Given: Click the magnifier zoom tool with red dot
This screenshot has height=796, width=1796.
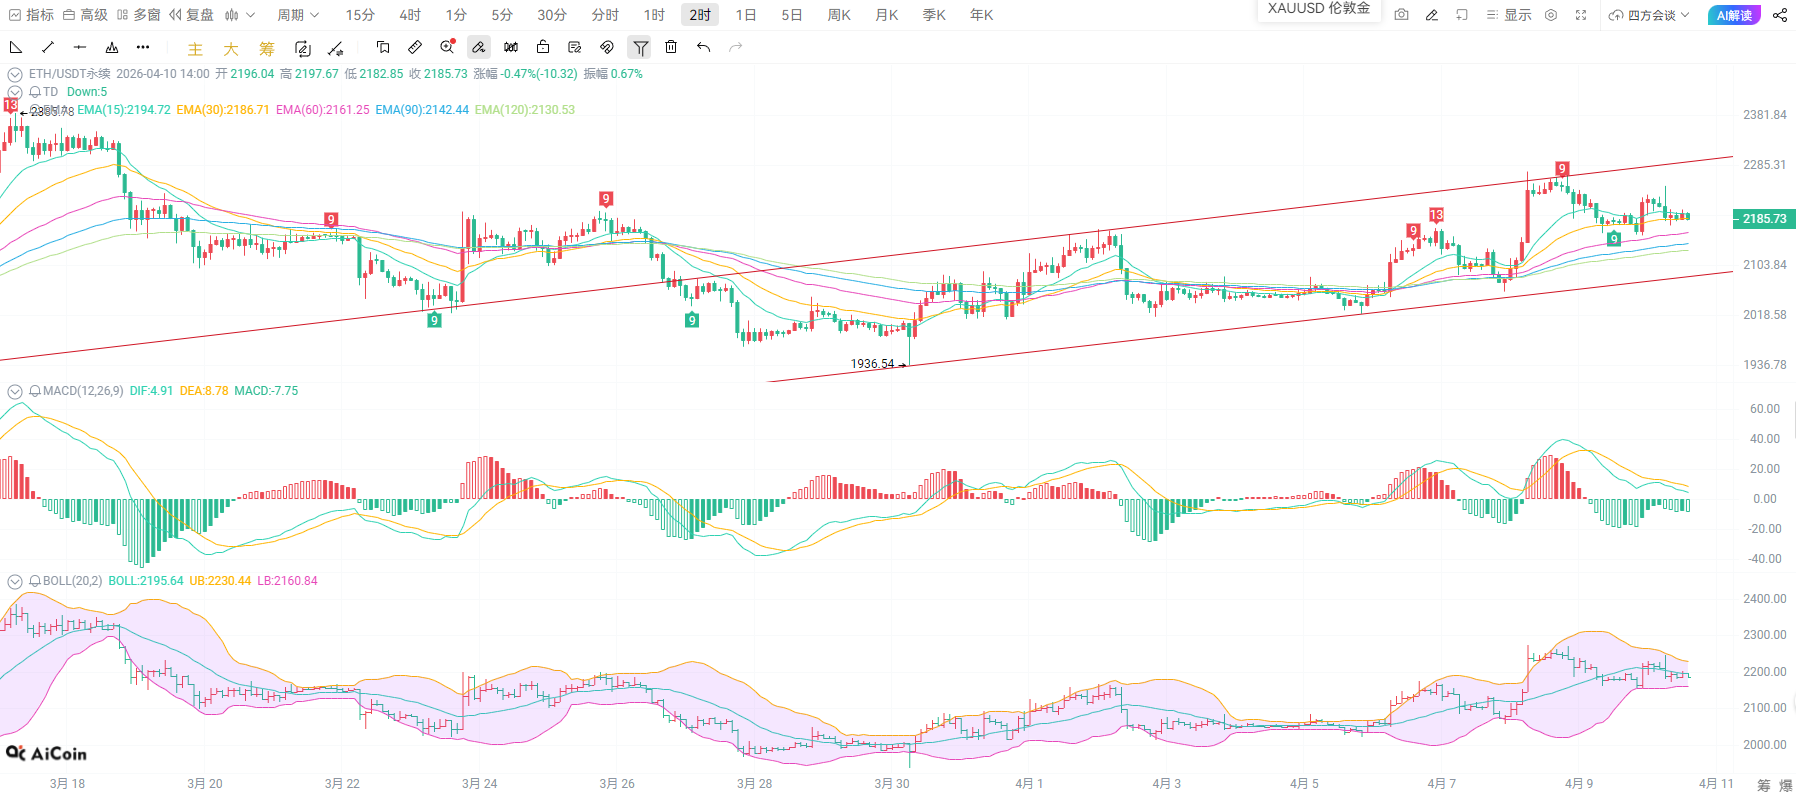Looking at the screenshot, I should [447, 47].
